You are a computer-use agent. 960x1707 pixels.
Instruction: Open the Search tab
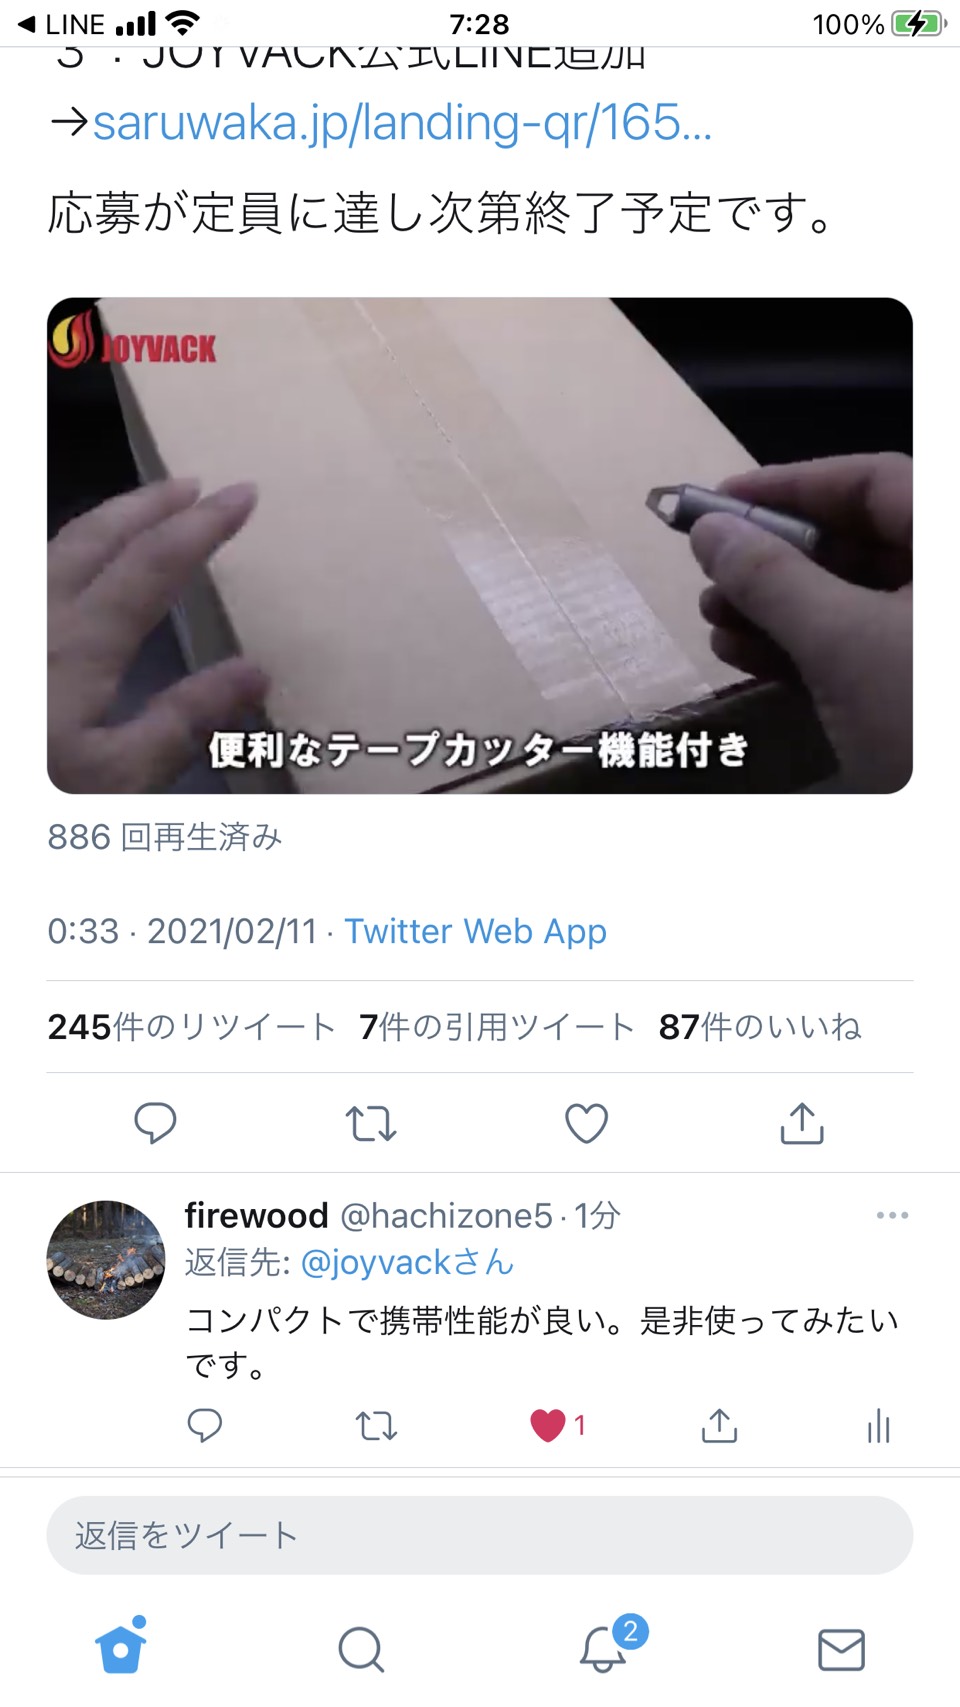[361, 1649]
